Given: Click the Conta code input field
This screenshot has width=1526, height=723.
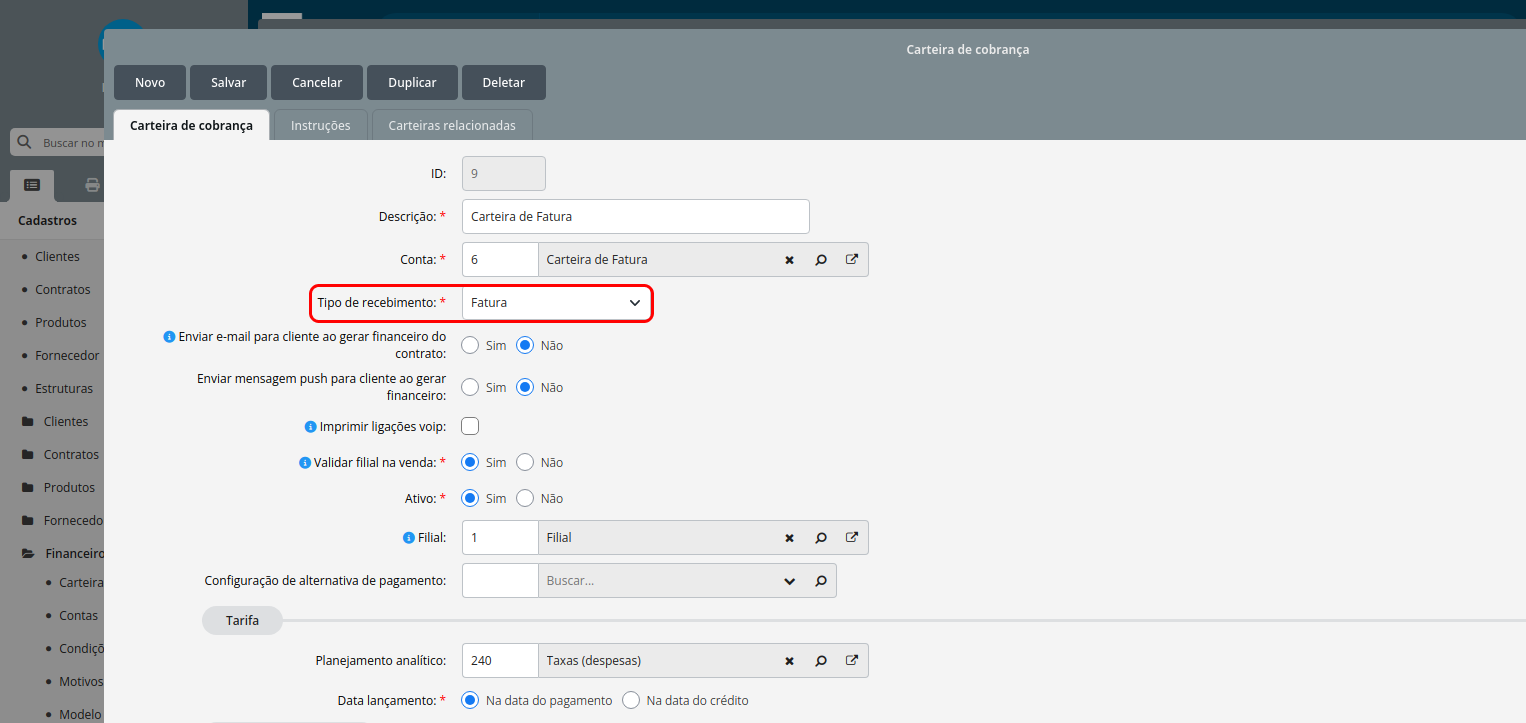Looking at the screenshot, I should point(500,260).
